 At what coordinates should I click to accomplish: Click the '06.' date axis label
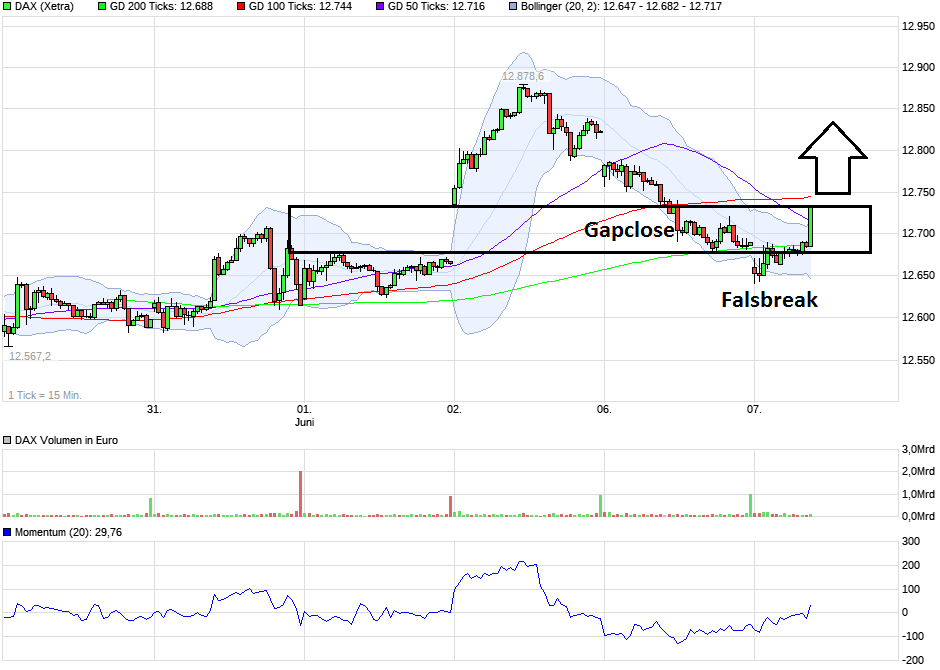[604, 409]
